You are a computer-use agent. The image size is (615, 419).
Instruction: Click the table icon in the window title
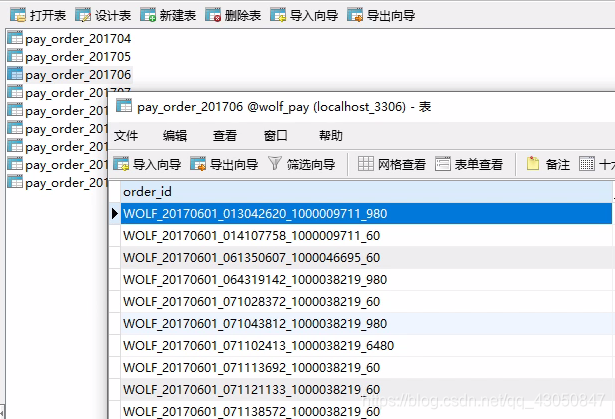tap(124, 106)
